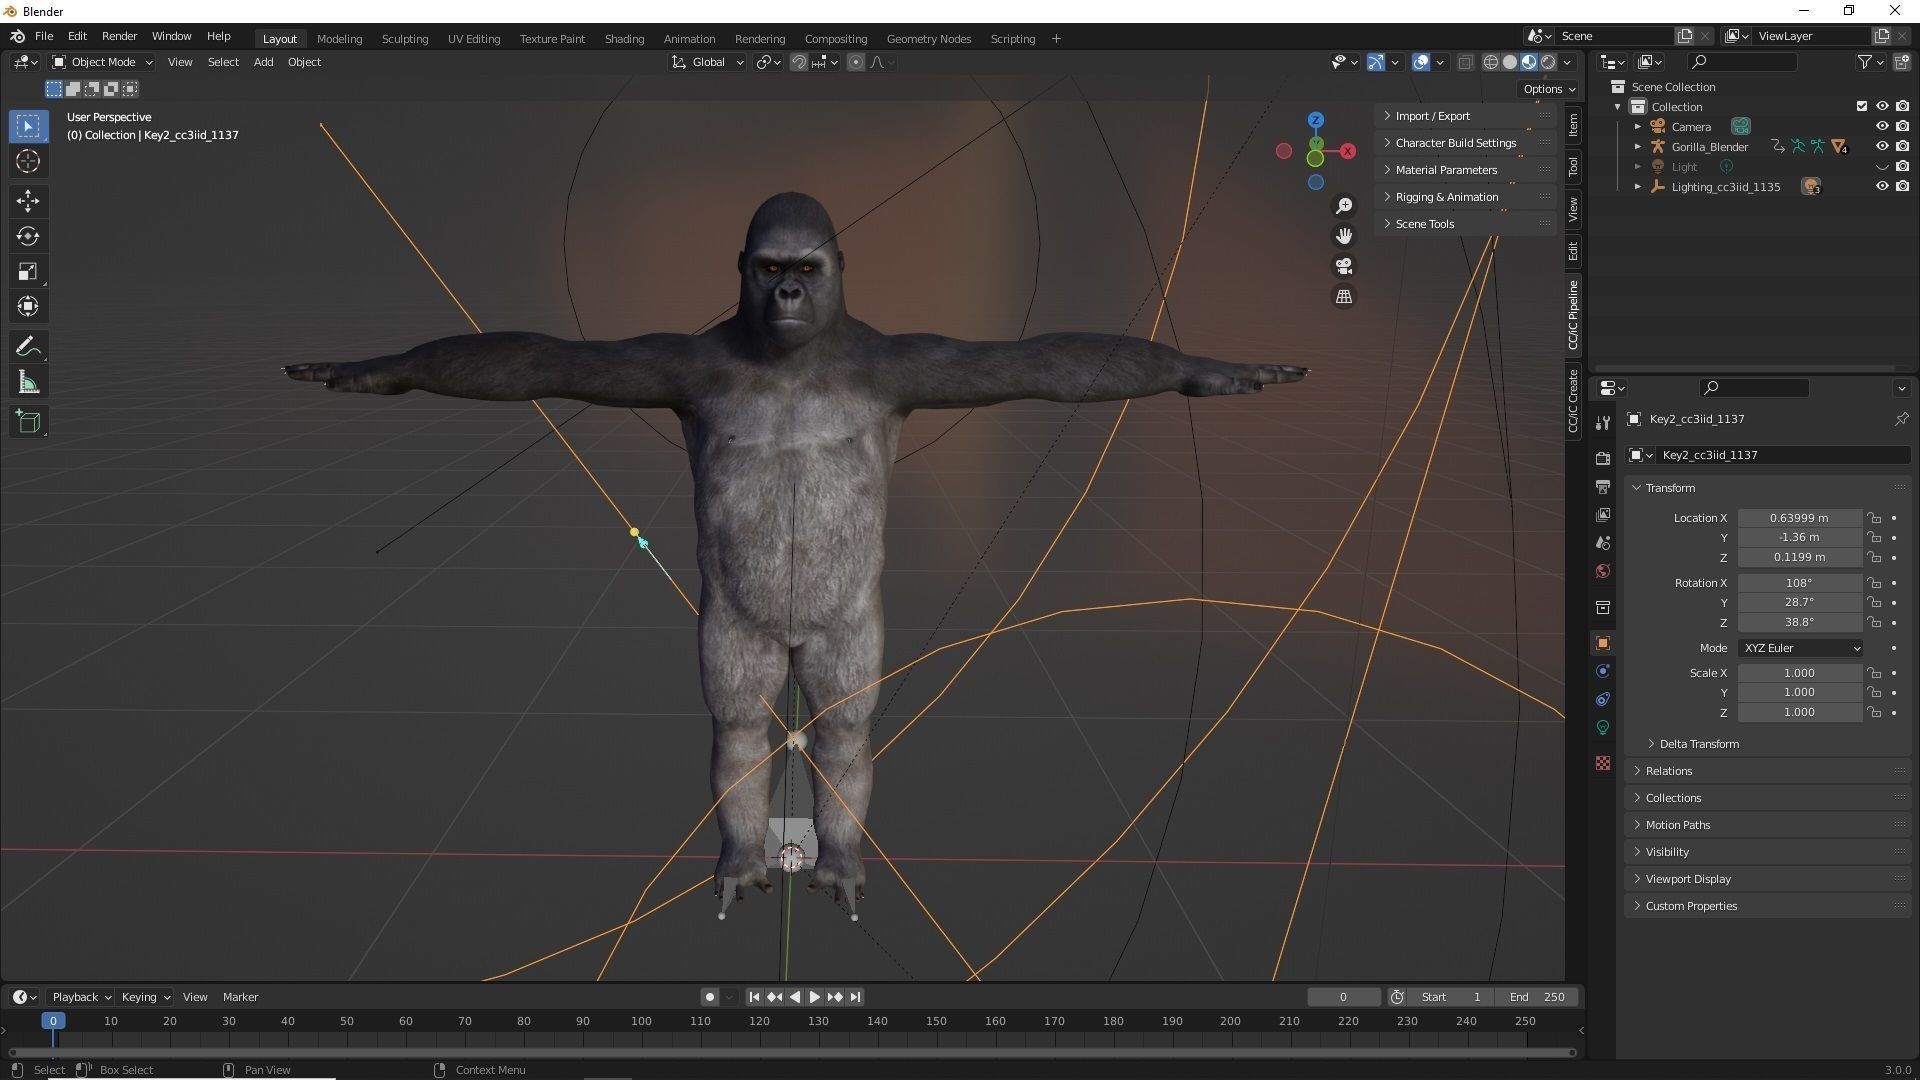Viewport: 1920px width, 1080px height.
Task: Lock the Location X value
Action: pyautogui.click(x=1874, y=518)
